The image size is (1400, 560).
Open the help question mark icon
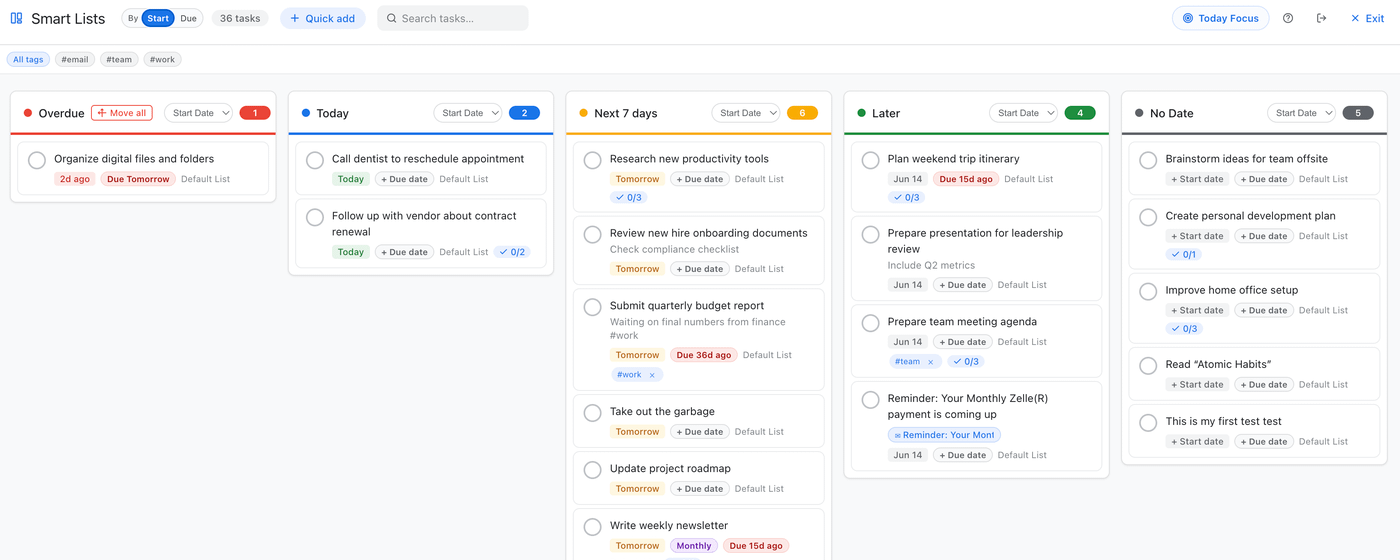coord(1288,18)
